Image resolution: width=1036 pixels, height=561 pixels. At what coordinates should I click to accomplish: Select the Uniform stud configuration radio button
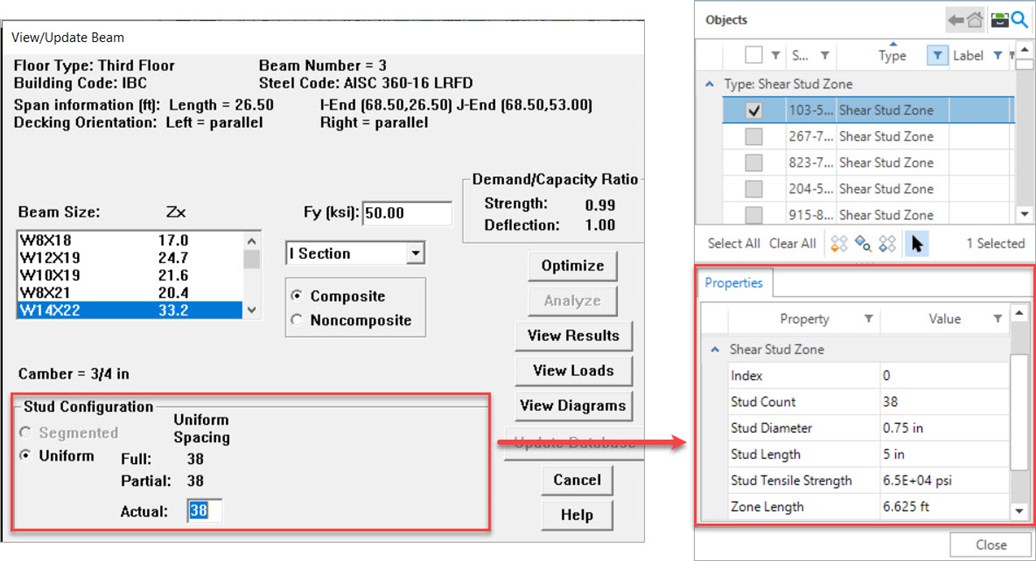25,456
